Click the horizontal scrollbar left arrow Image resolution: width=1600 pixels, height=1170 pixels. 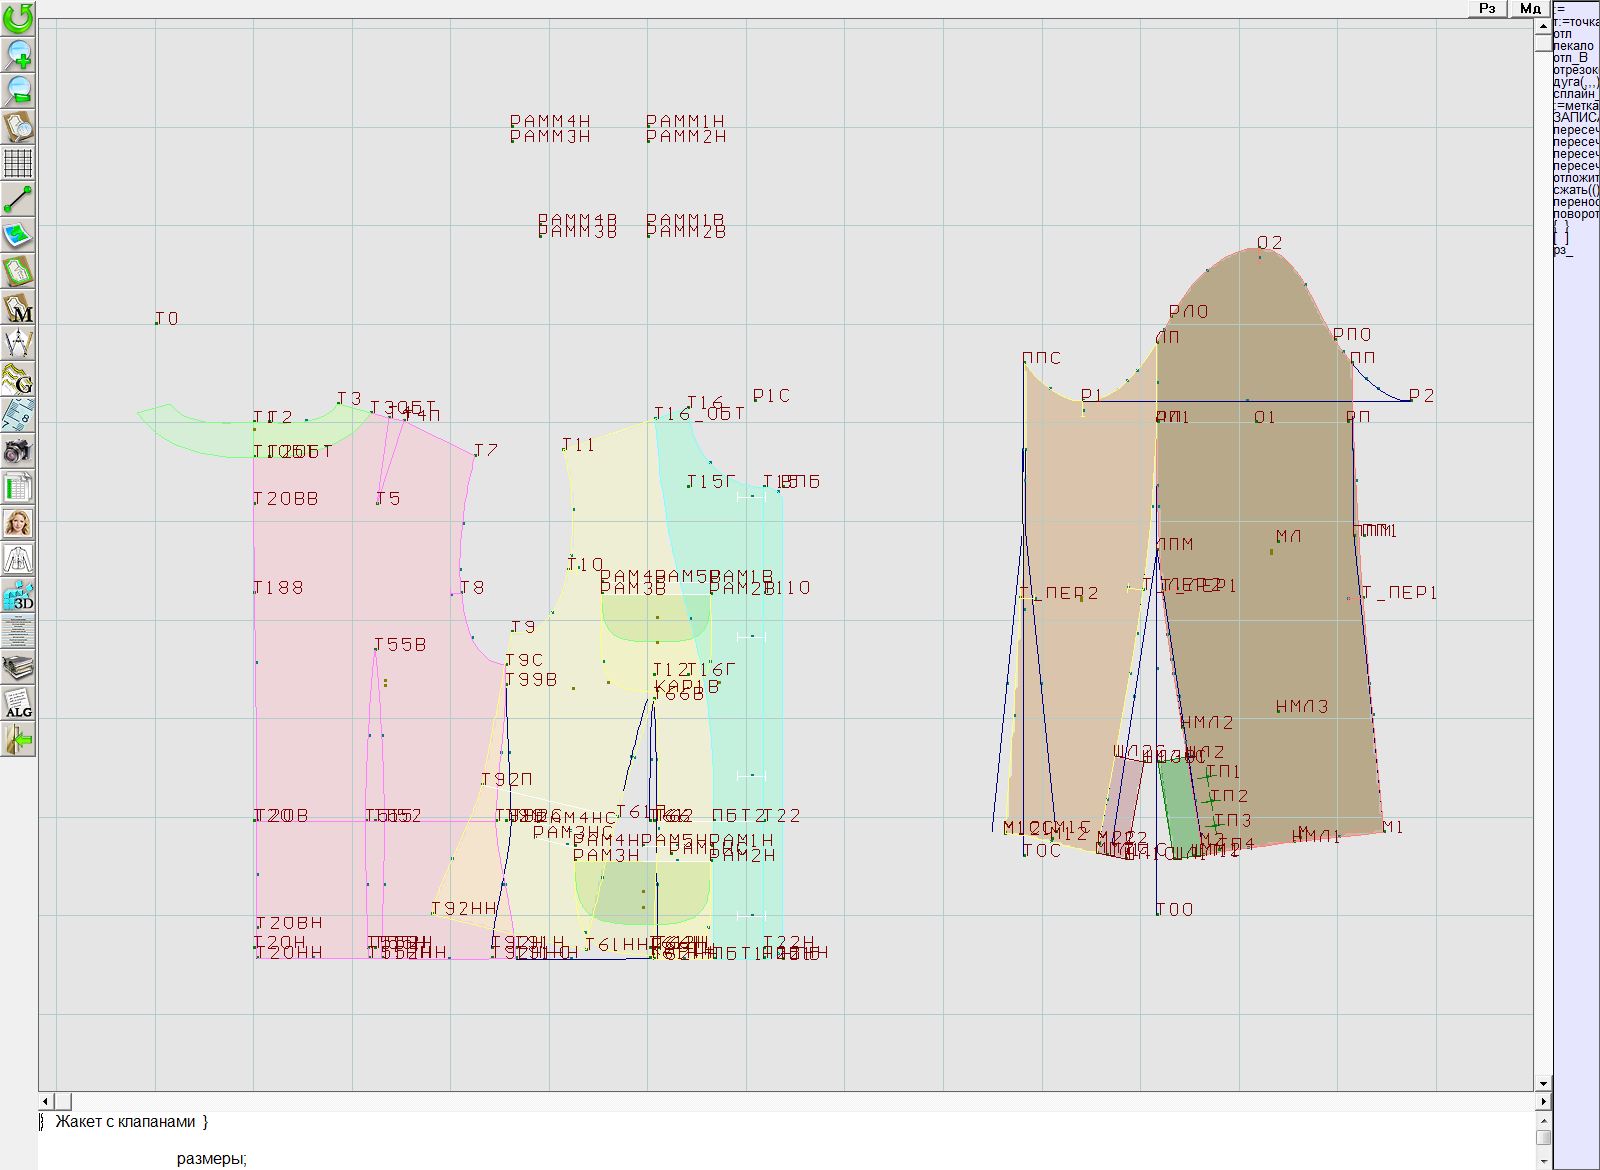46,1101
